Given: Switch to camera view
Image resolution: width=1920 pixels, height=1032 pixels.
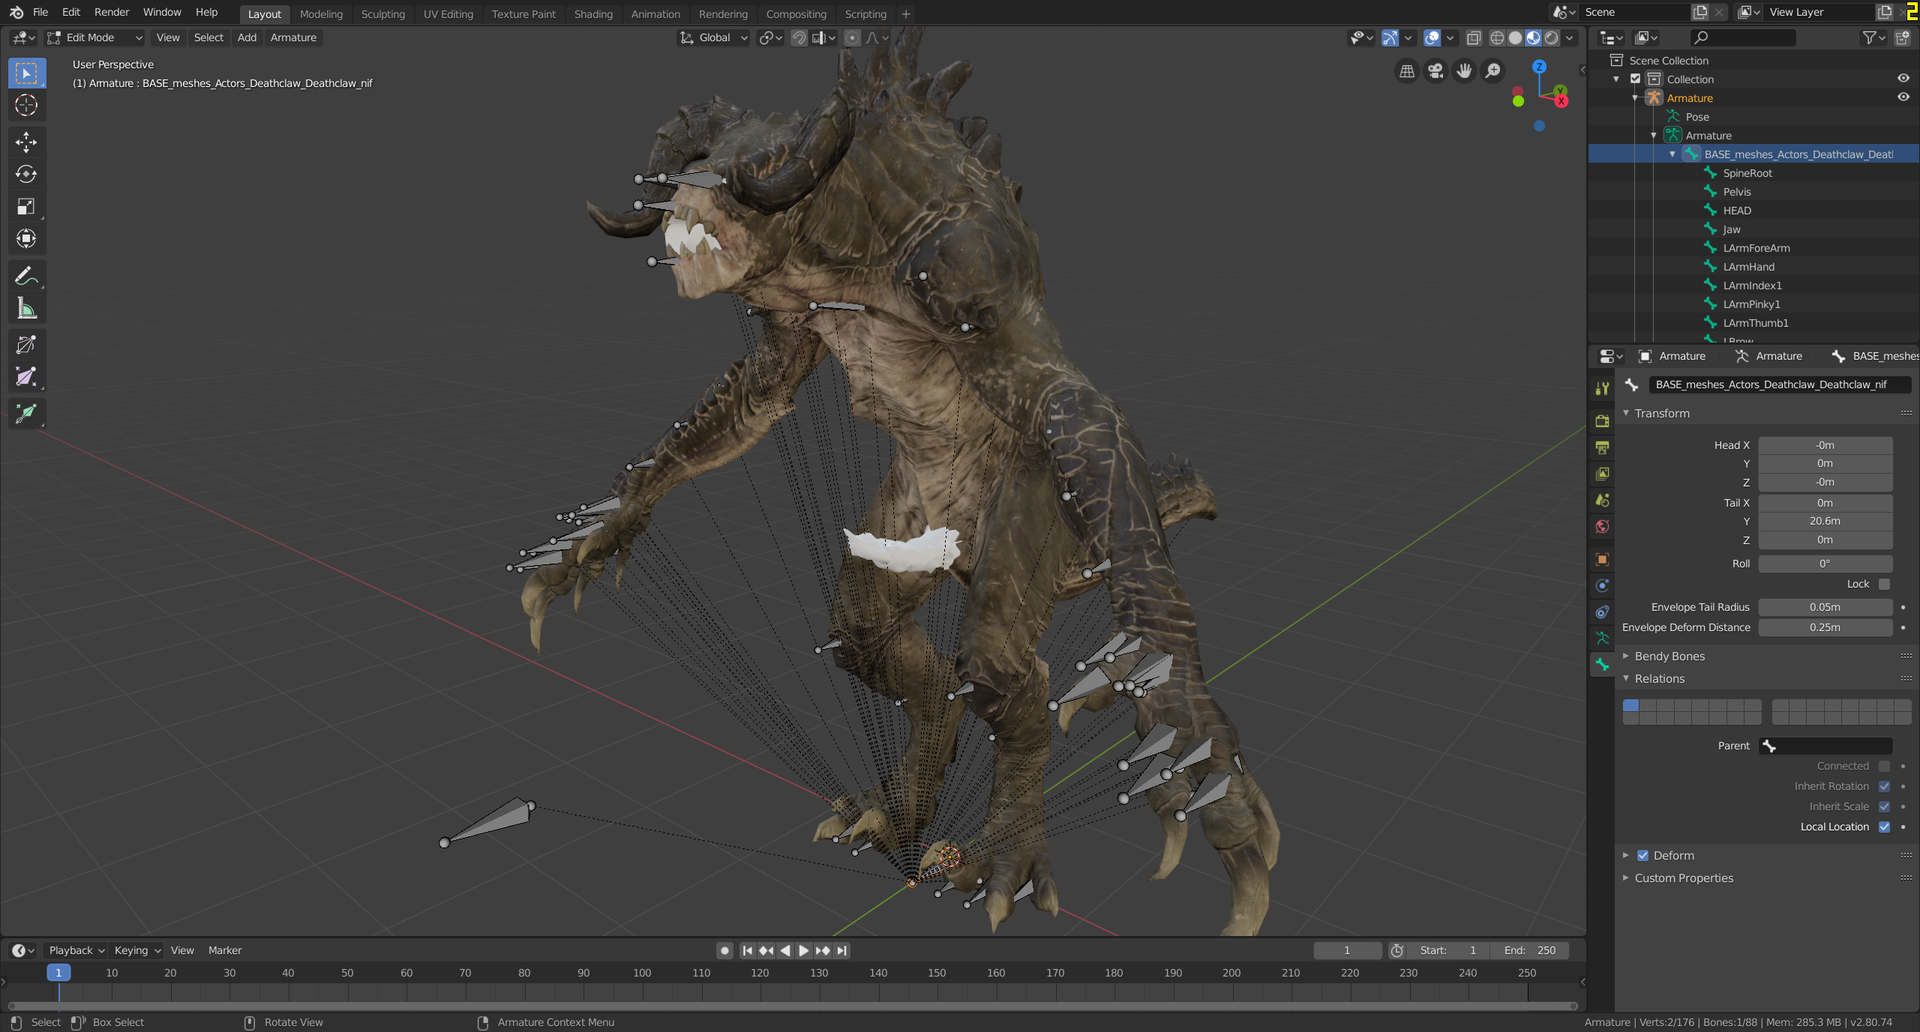Looking at the screenshot, I should [x=1436, y=71].
